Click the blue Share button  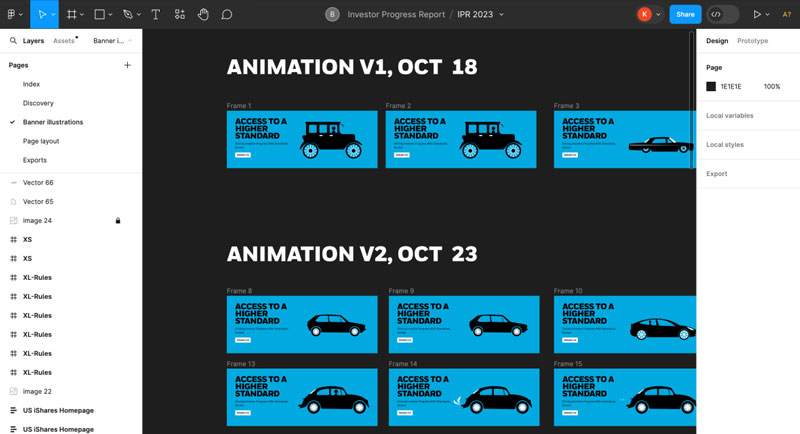pos(685,14)
